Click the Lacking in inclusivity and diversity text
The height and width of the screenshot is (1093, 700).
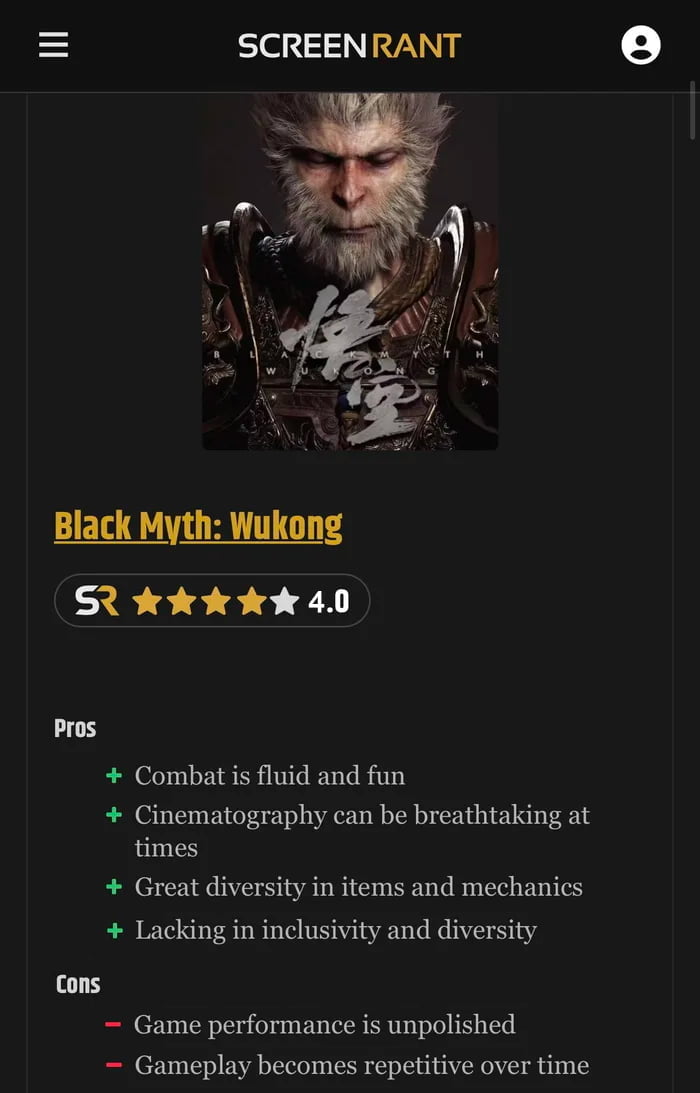pyautogui.click(x=335, y=930)
